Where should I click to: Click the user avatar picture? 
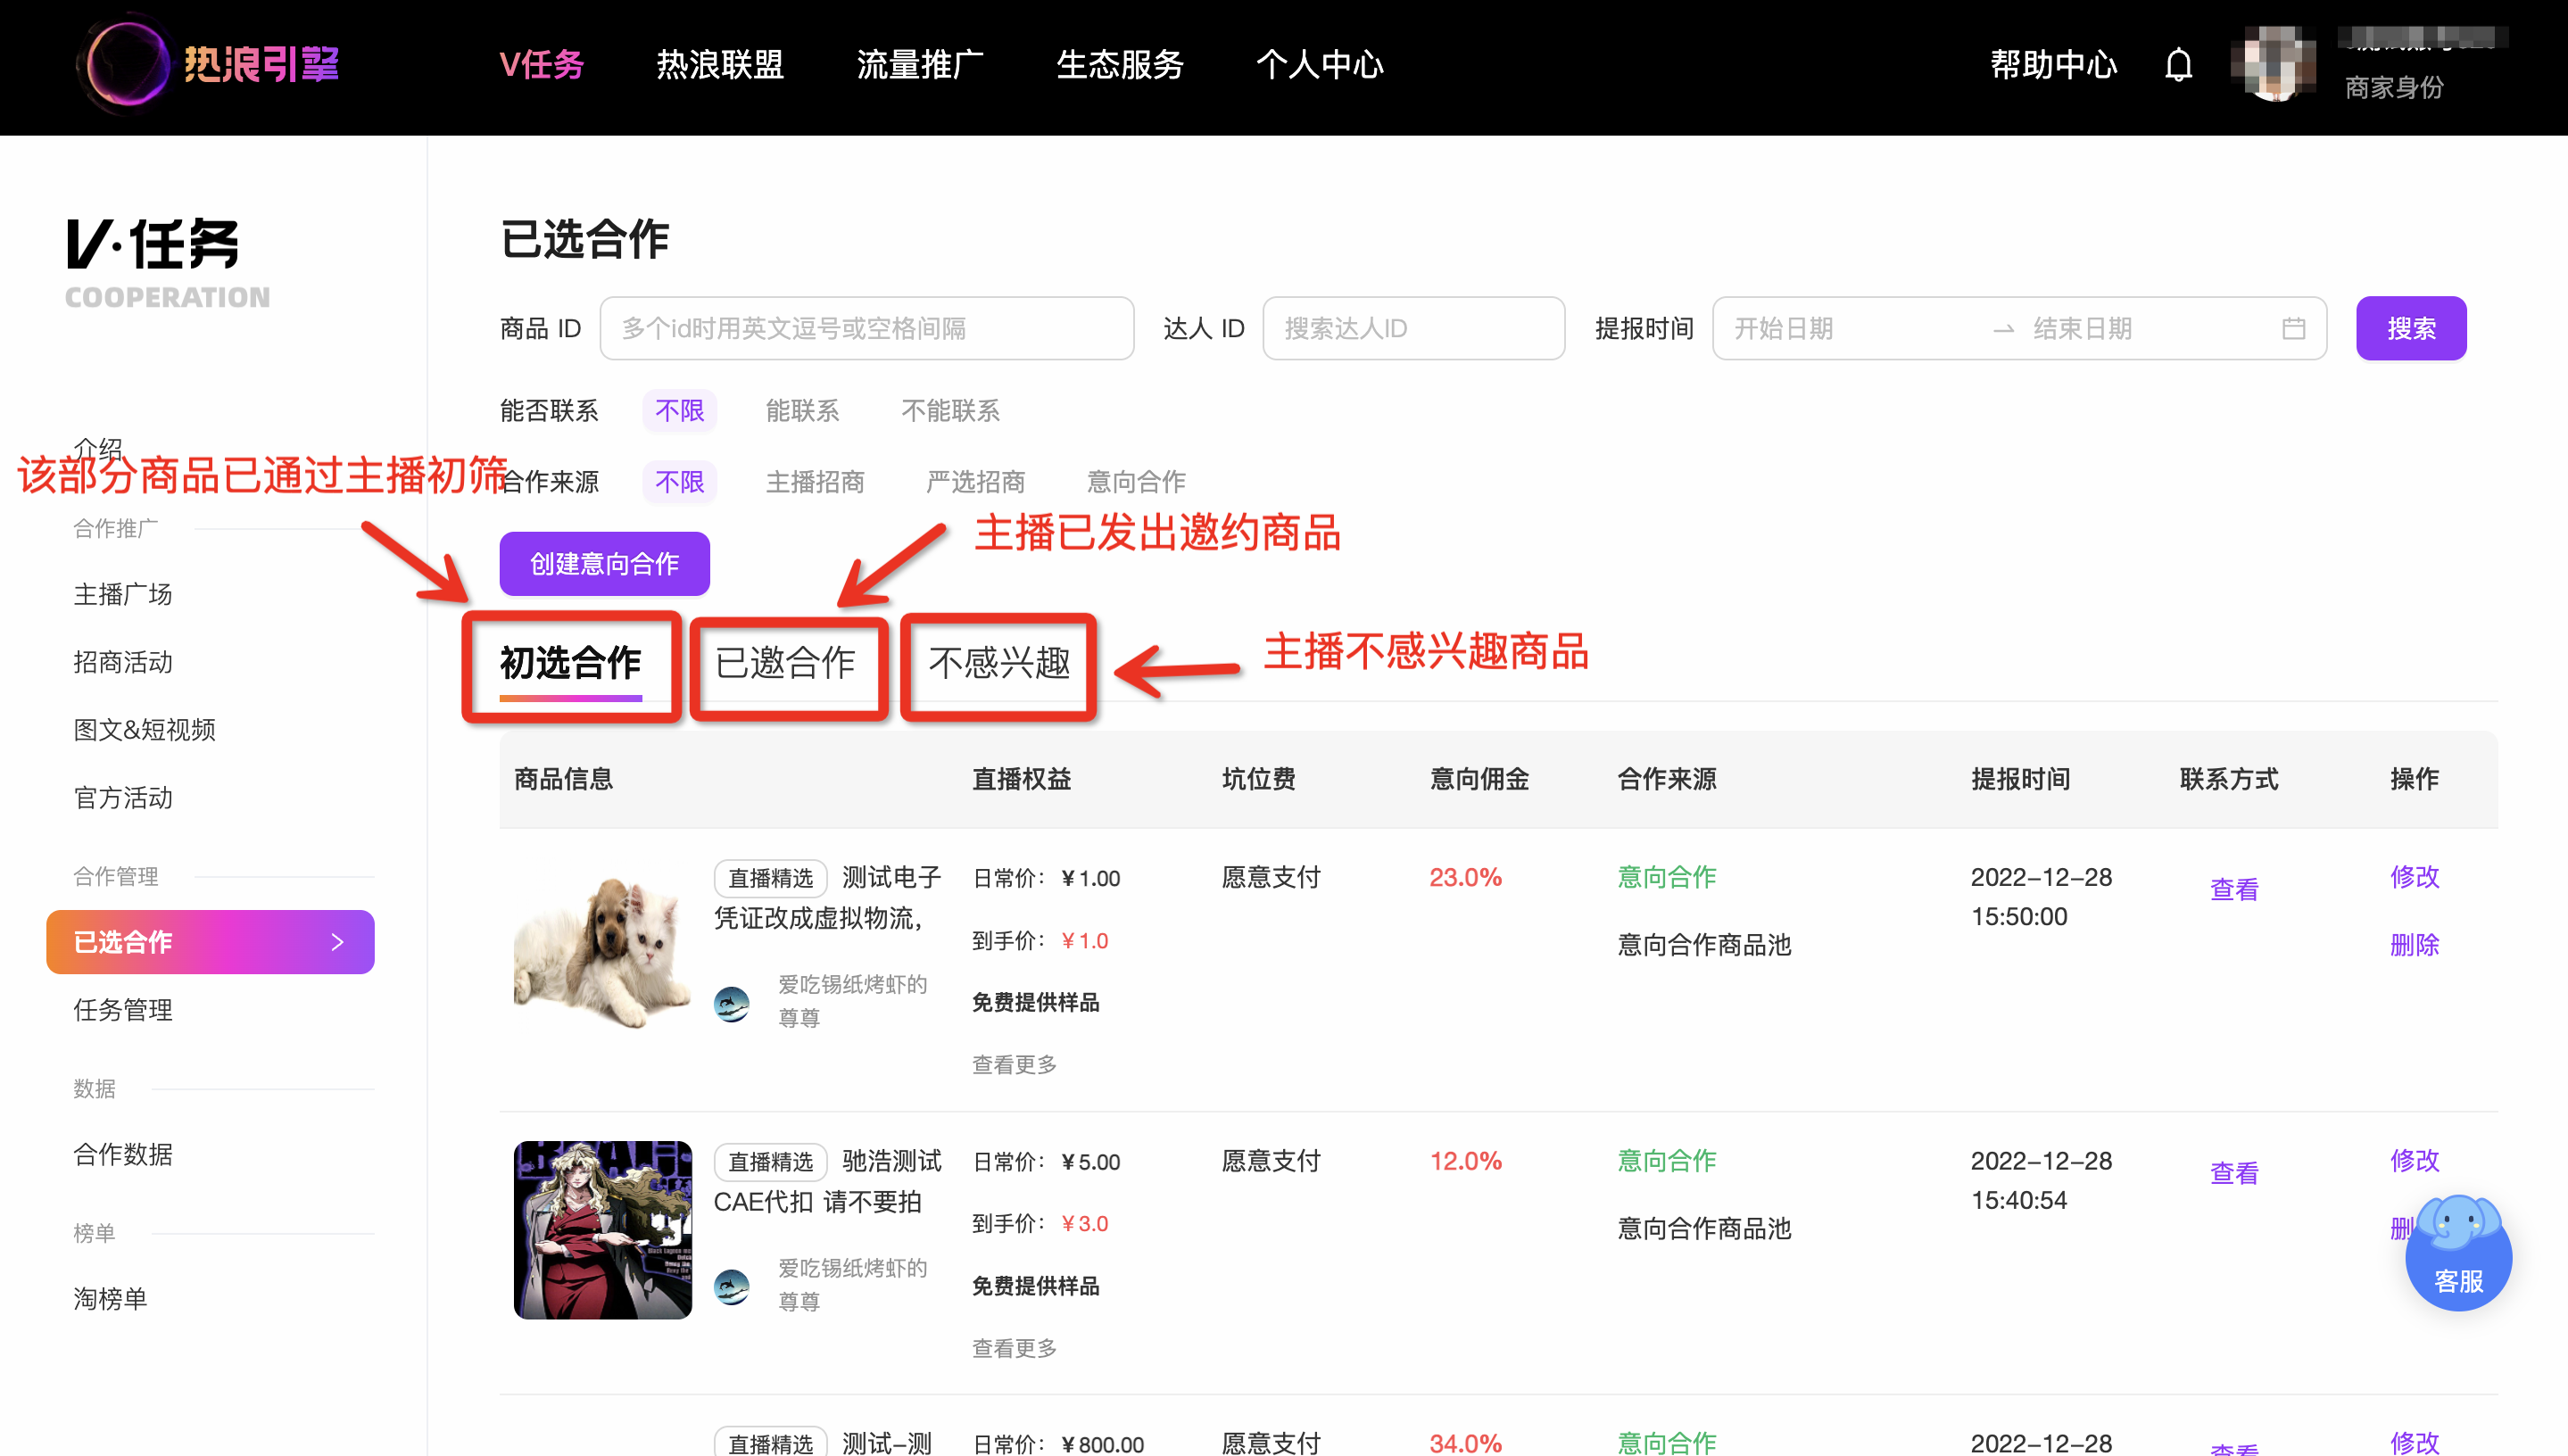click(2273, 65)
